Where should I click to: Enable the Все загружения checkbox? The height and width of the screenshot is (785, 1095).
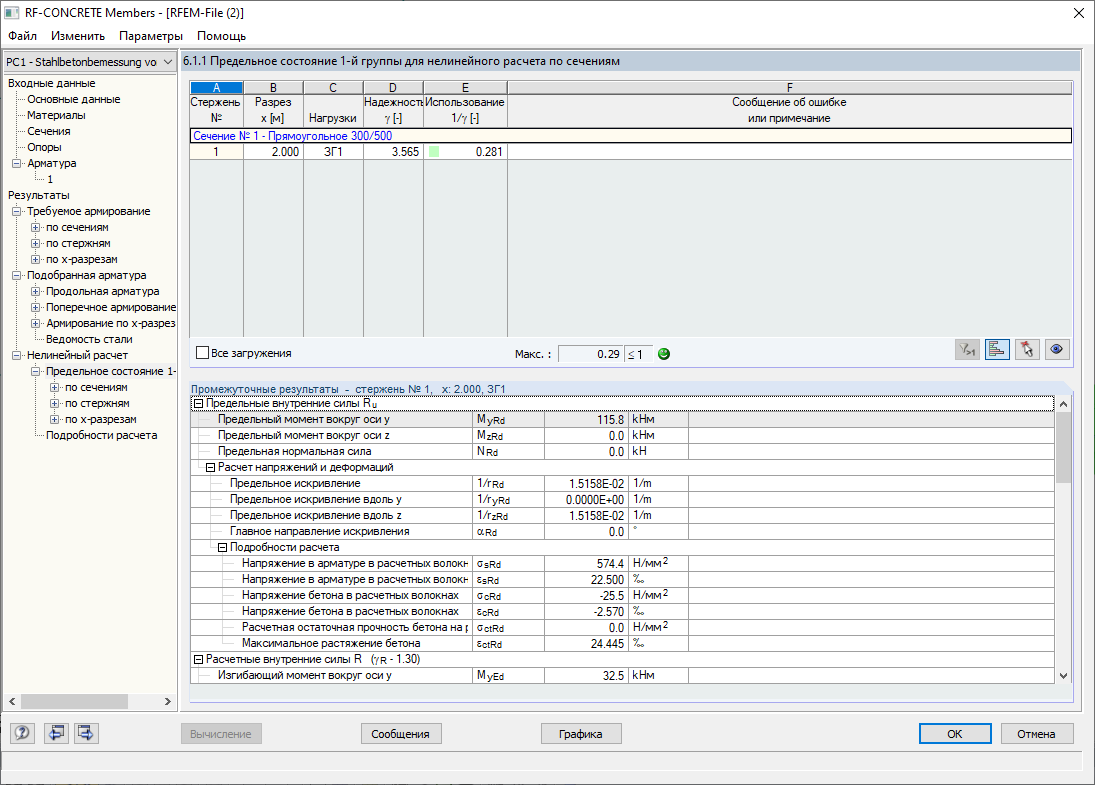[203, 353]
